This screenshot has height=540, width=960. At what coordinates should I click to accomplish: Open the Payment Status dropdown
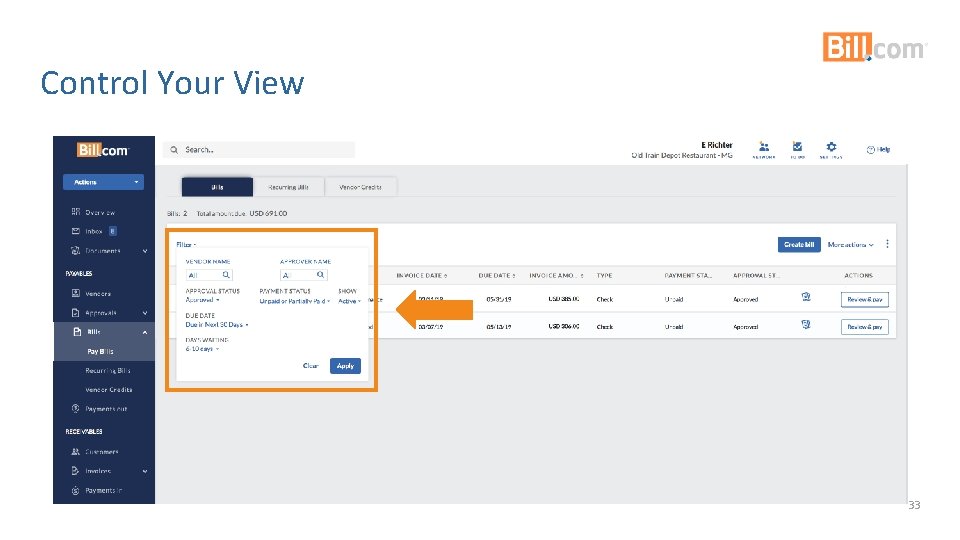[294, 301]
